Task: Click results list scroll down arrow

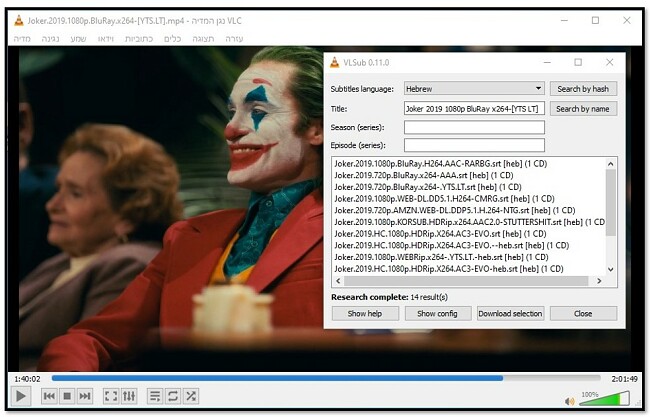Action: point(611,269)
